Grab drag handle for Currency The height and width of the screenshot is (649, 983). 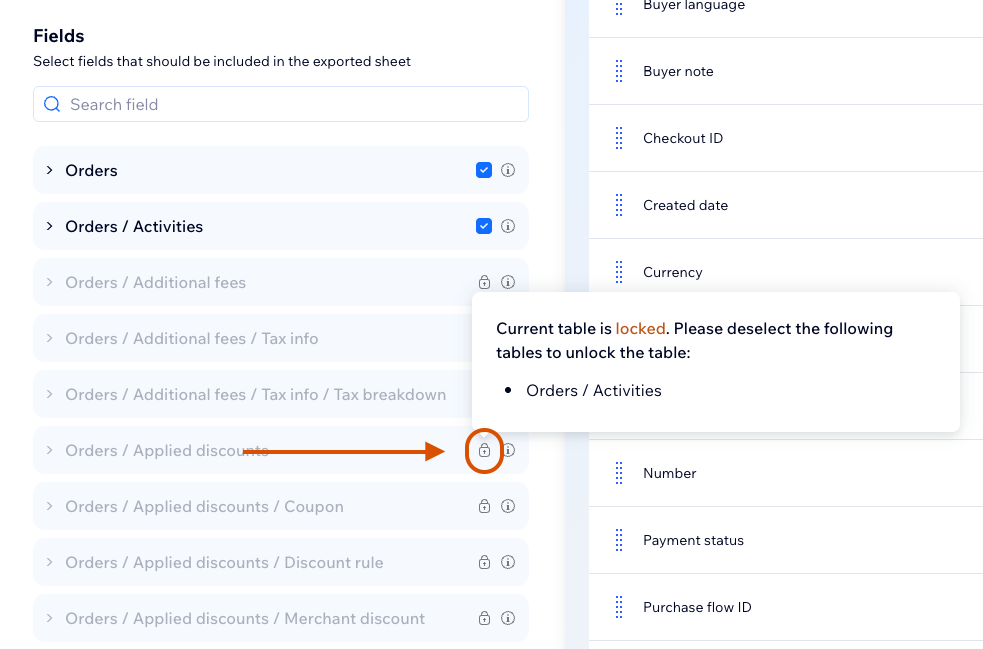pos(619,272)
